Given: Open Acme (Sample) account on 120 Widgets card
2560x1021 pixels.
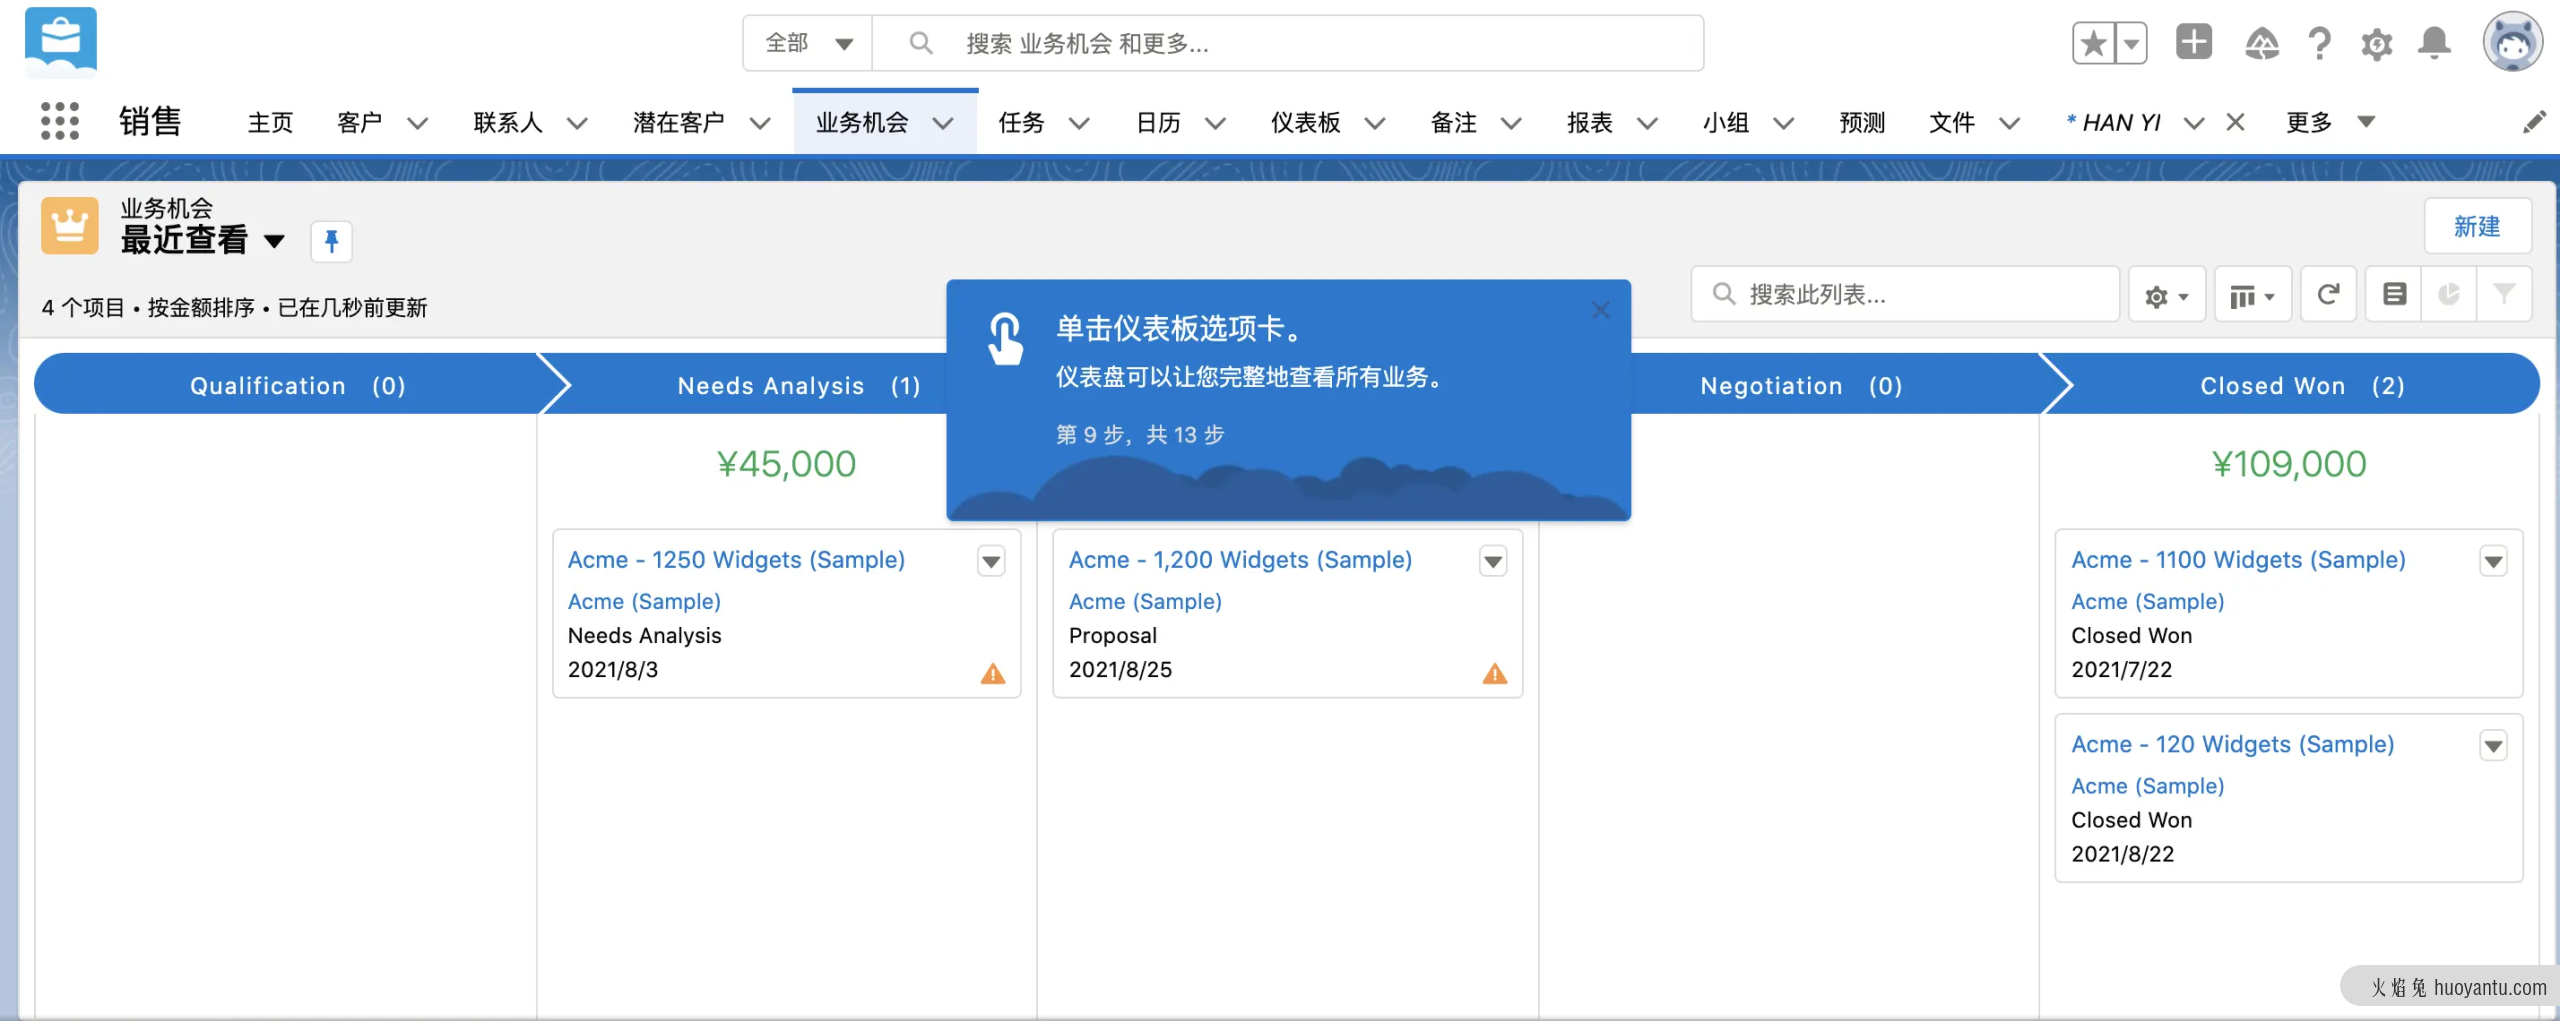Looking at the screenshot, I should tap(2148, 786).
